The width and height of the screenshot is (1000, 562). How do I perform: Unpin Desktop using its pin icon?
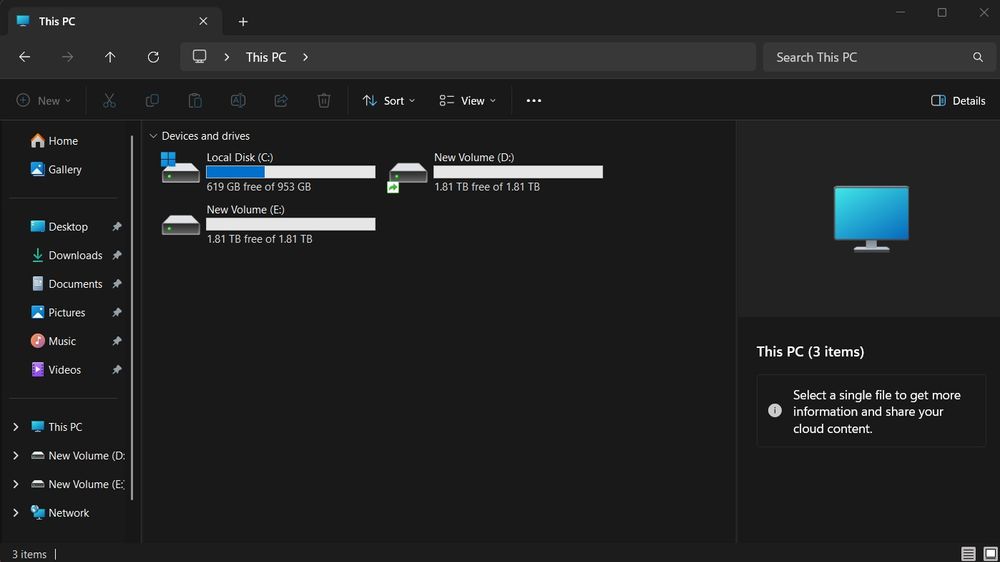coord(117,226)
